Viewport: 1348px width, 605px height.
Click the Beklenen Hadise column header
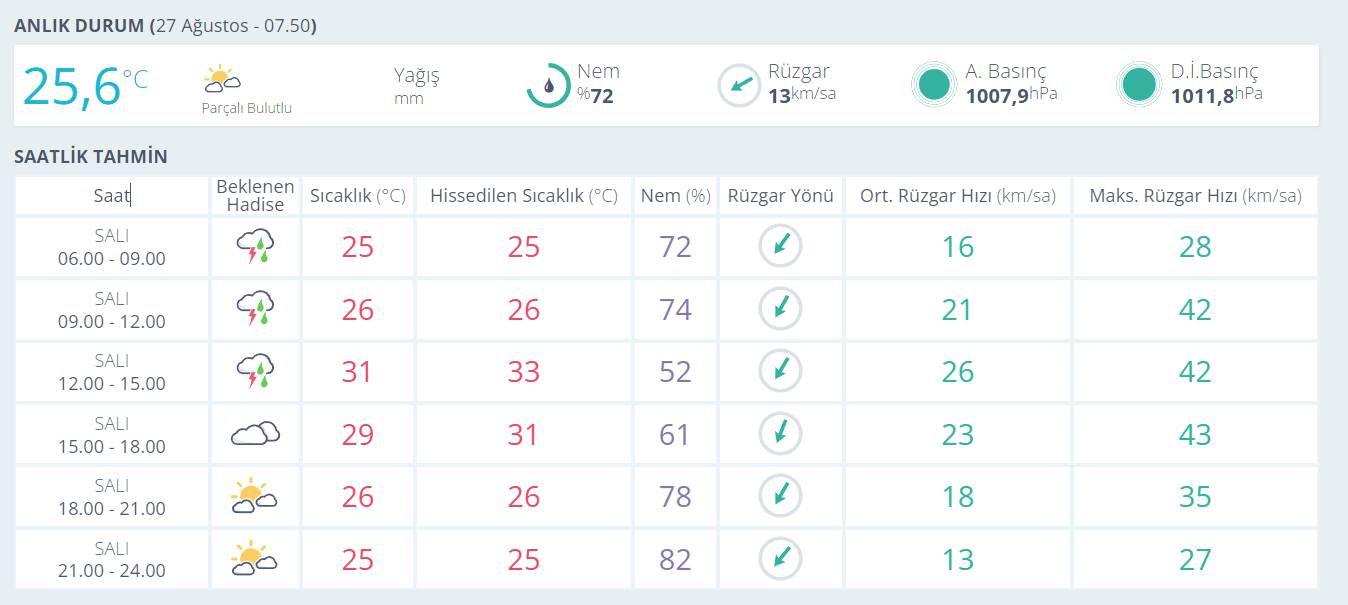(x=256, y=196)
